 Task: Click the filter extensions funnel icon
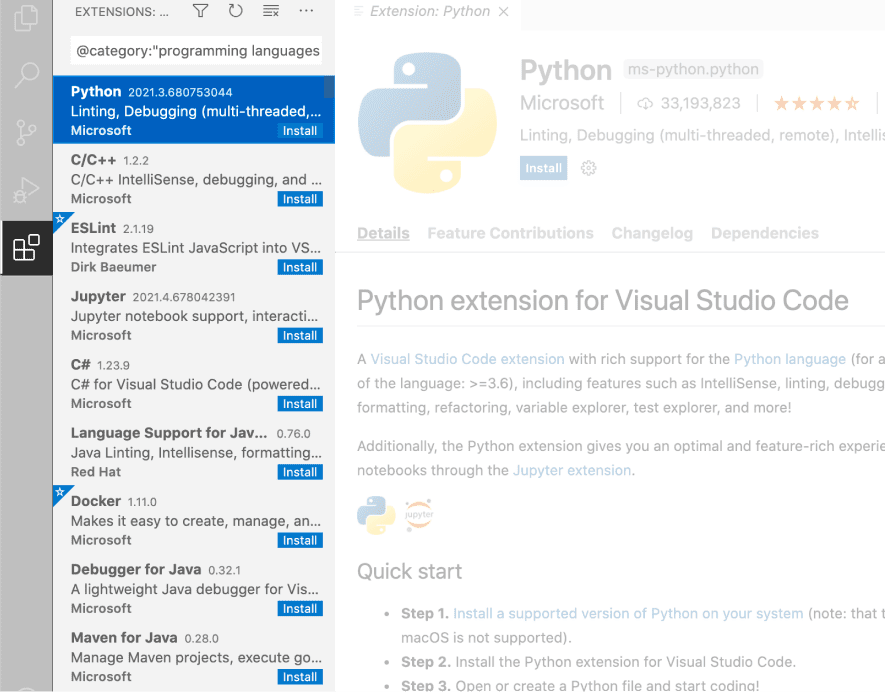pos(200,11)
